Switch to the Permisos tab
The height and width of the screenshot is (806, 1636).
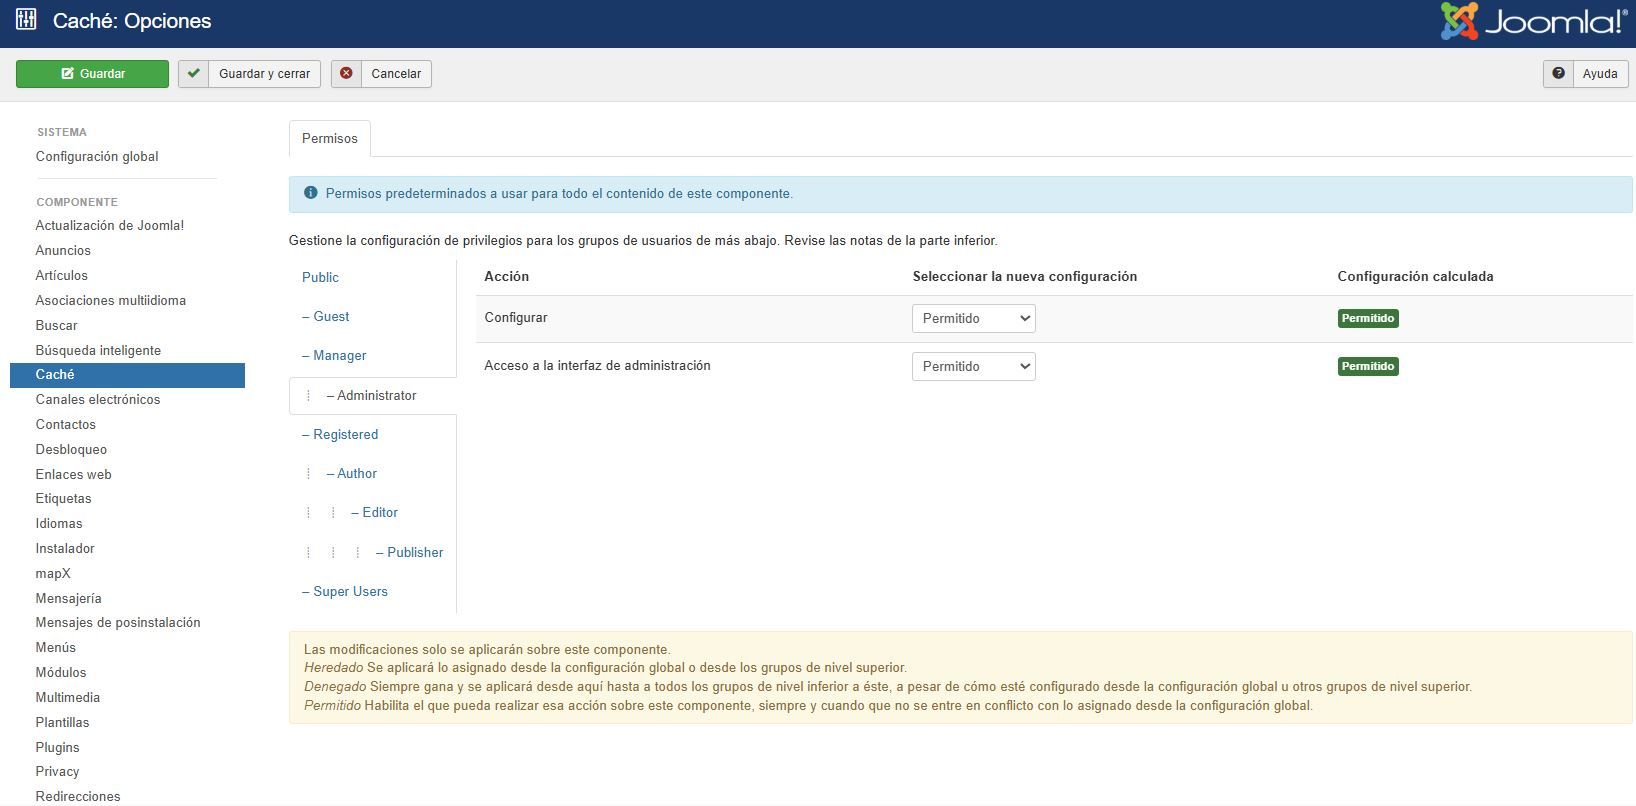[329, 139]
